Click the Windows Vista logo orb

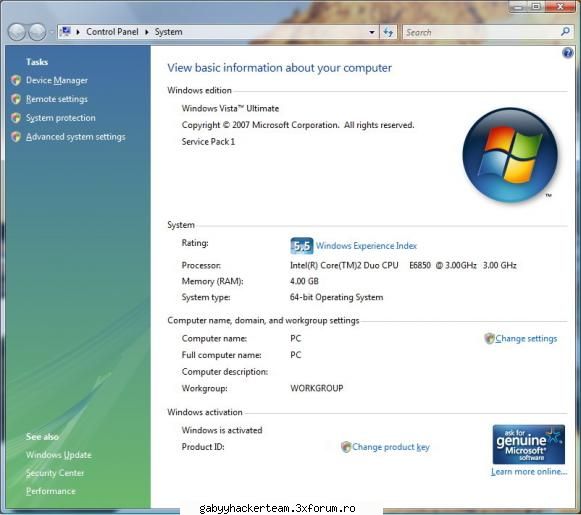[x=510, y=155]
